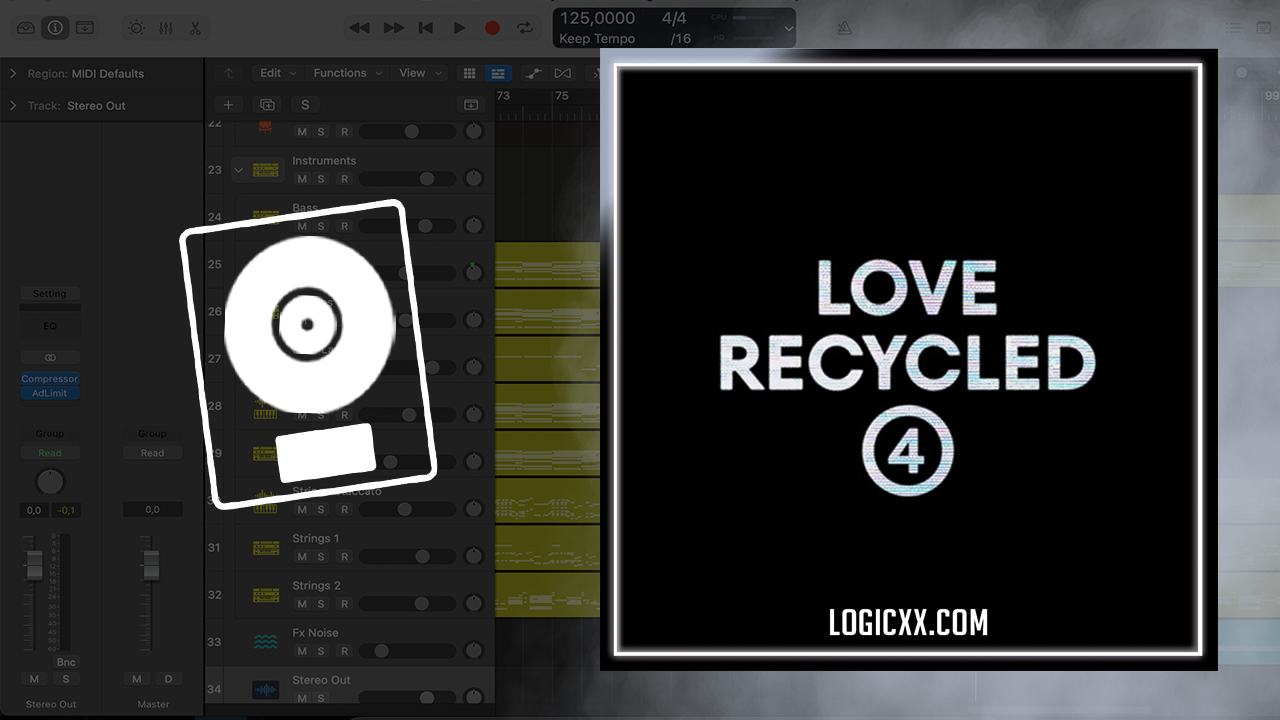
Task: Mute the Instruments track
Action: point(302,179)
